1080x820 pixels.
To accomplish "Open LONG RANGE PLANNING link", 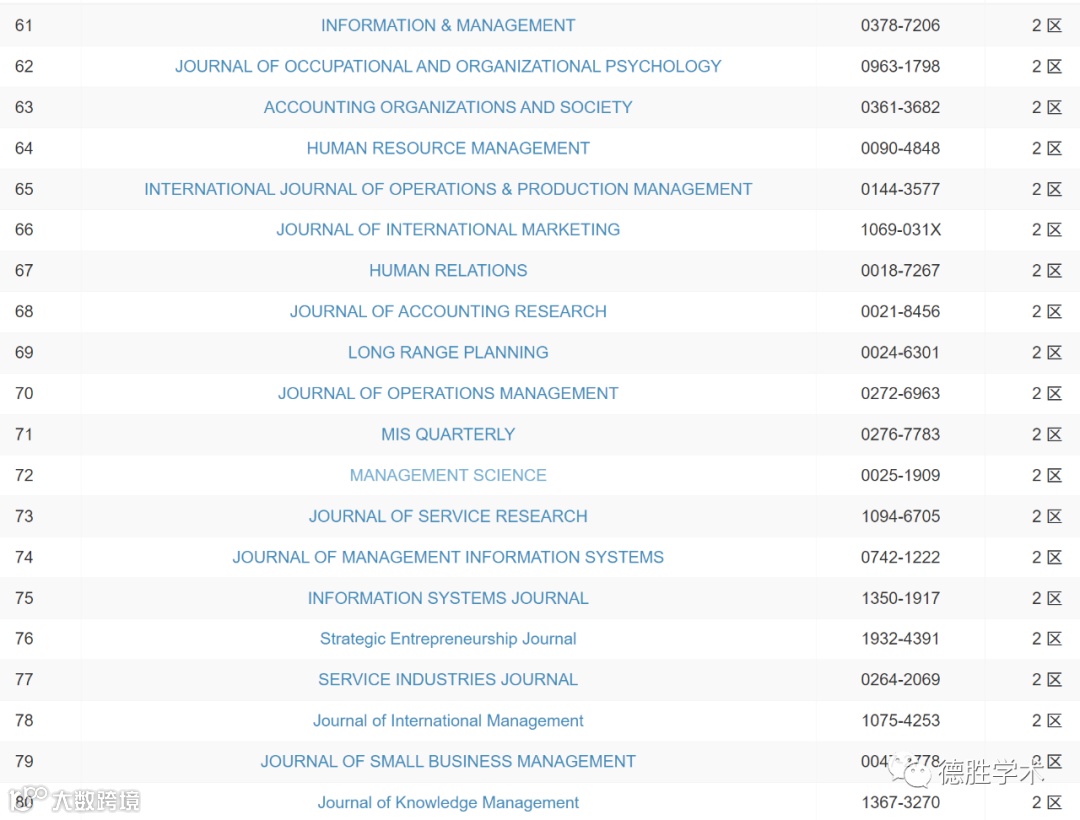I will (448, 353).
